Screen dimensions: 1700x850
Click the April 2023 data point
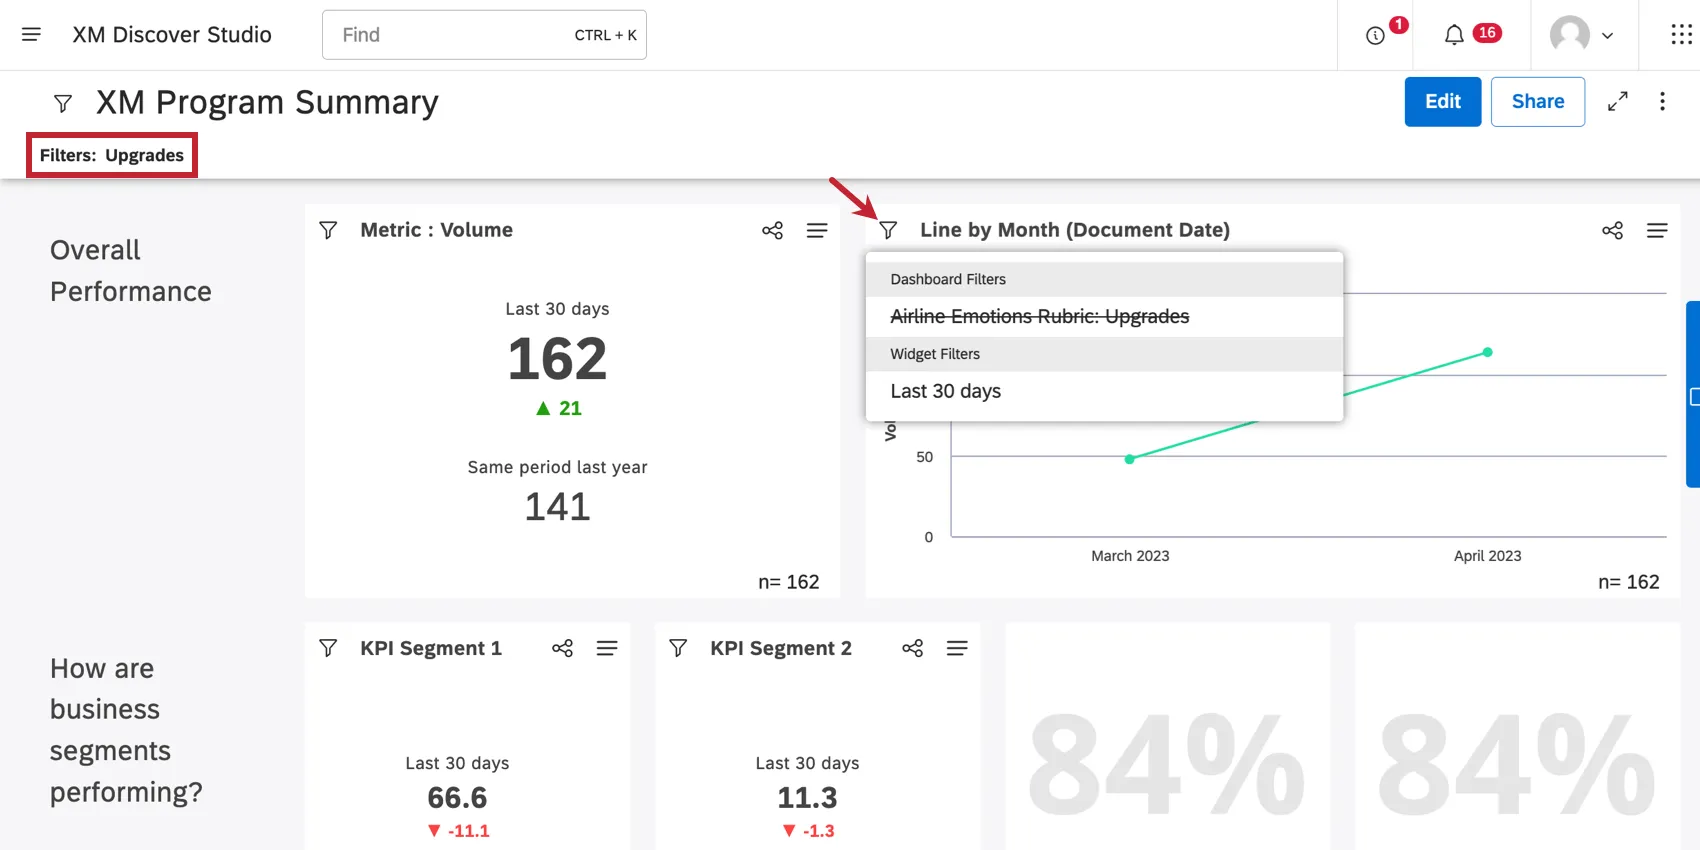1488,352
